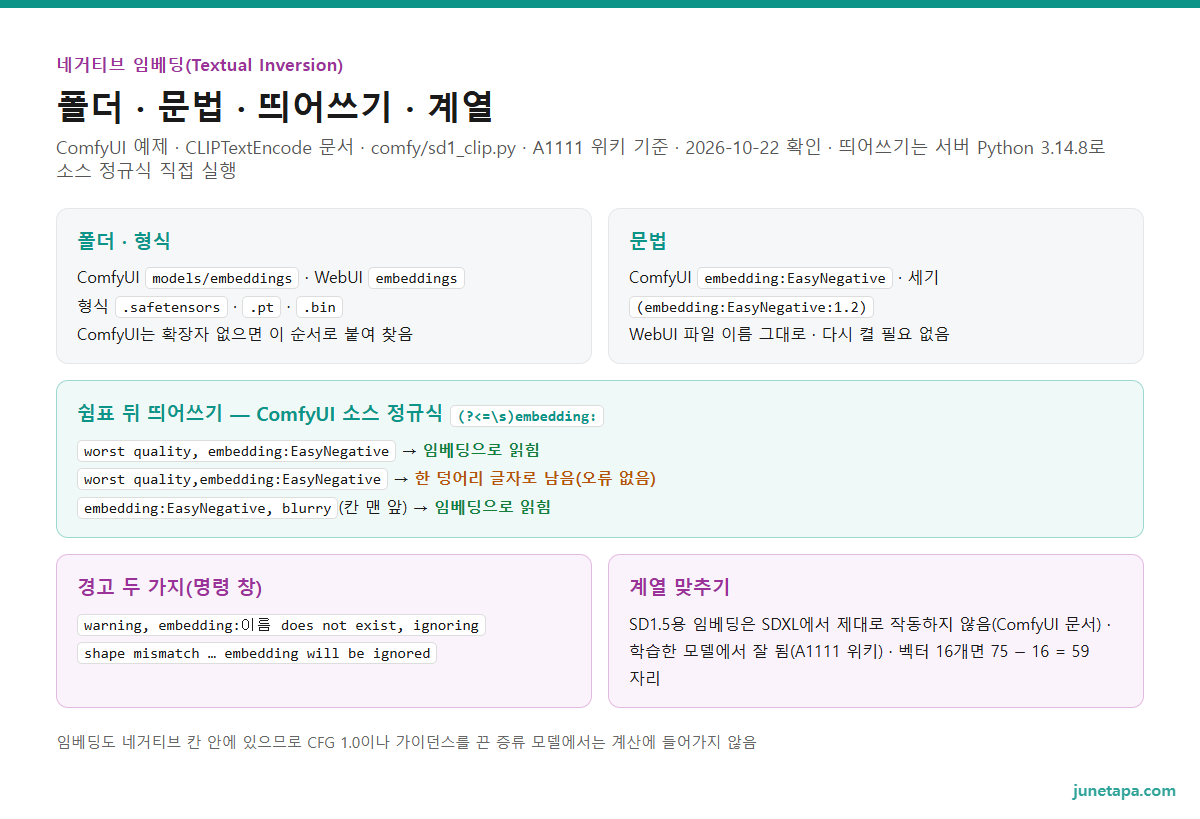This screenshot has width=1200, height=819.
Task: Click the .safetensors format chip
Action: [170, 306]
